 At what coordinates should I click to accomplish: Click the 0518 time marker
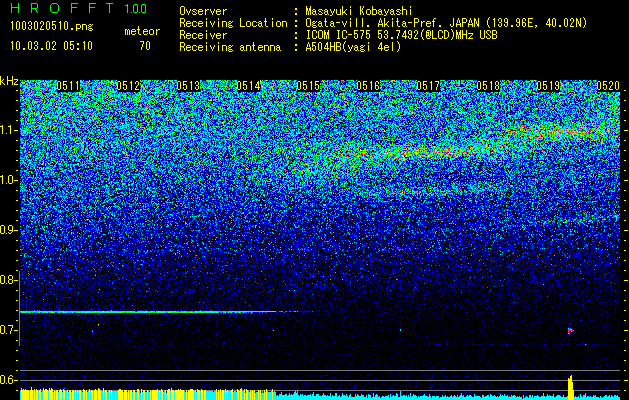pyautogui.click(x=488, y=86)
